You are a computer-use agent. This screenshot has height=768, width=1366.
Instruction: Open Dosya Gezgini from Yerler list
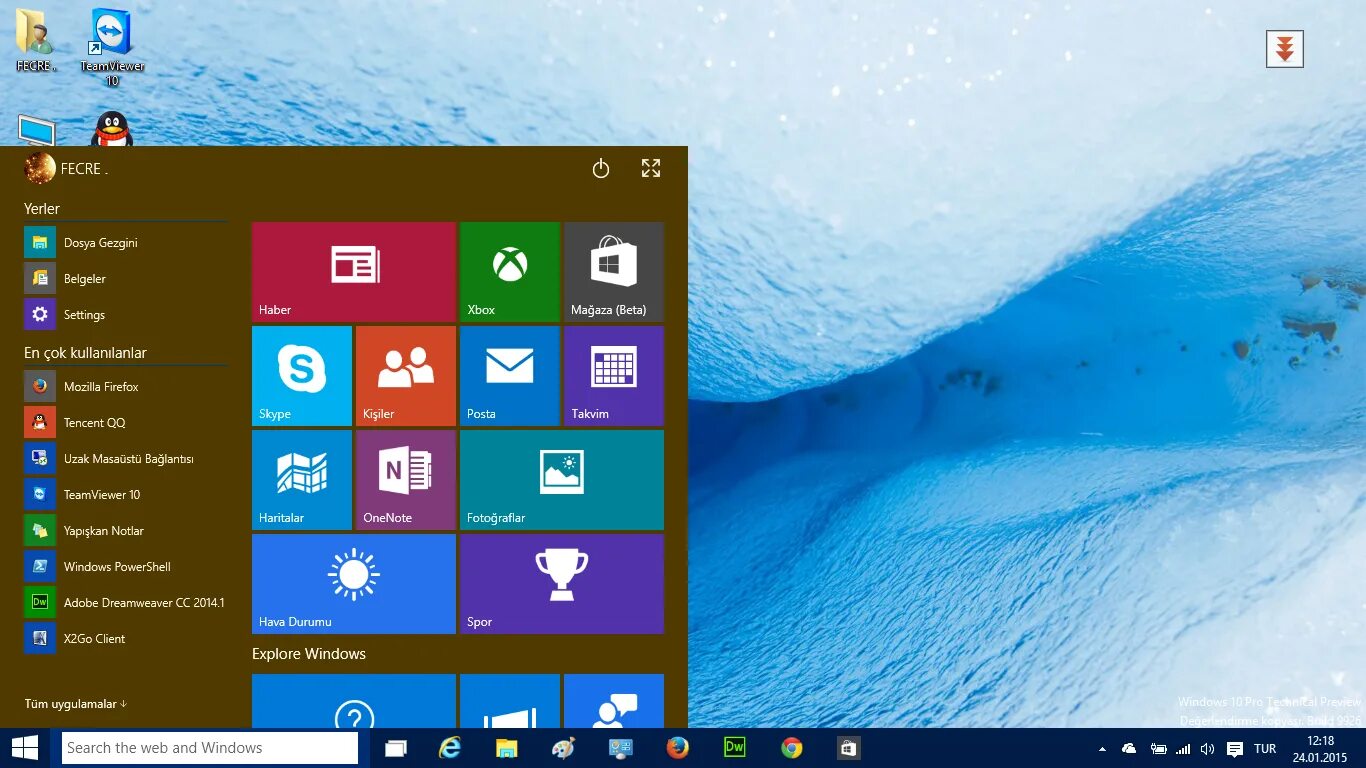[x=126, y=243]
